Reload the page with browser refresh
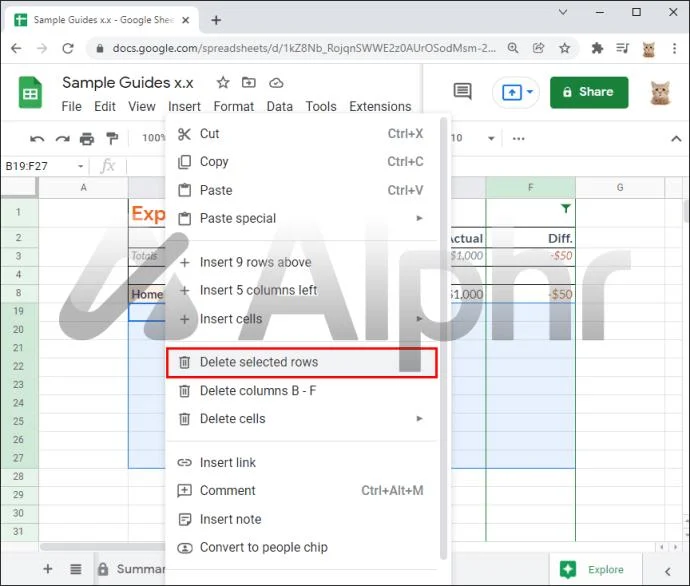 68,48
